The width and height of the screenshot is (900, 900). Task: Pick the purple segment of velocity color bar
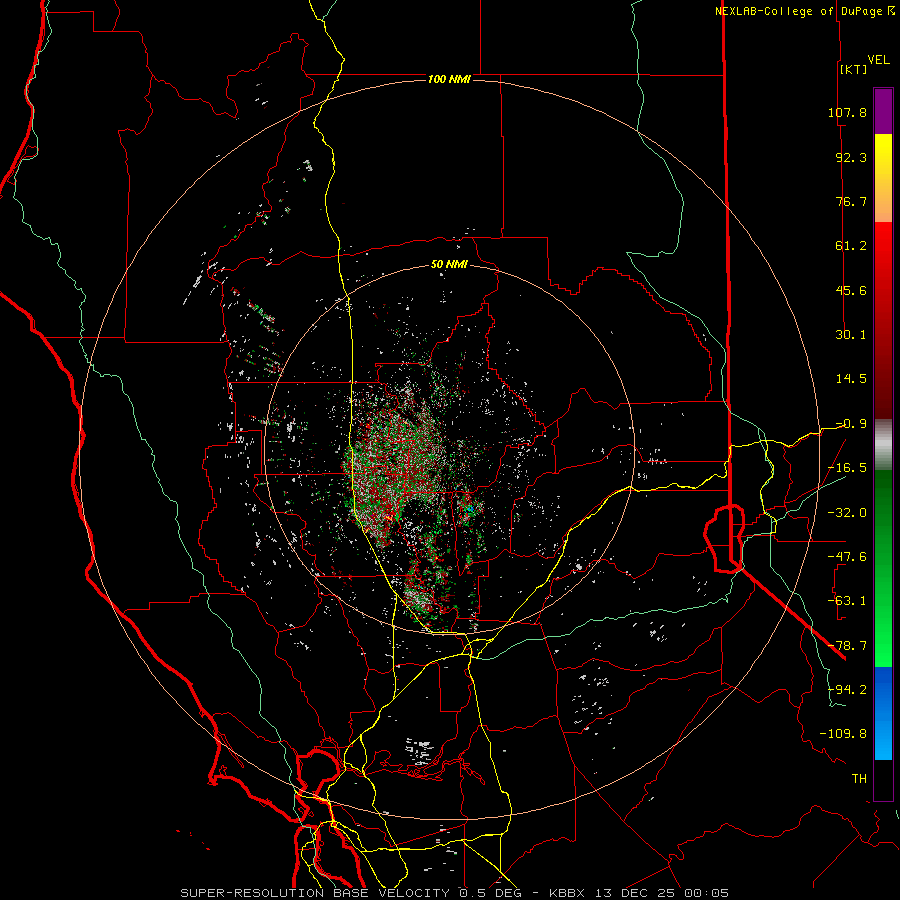tap(883, 112)
